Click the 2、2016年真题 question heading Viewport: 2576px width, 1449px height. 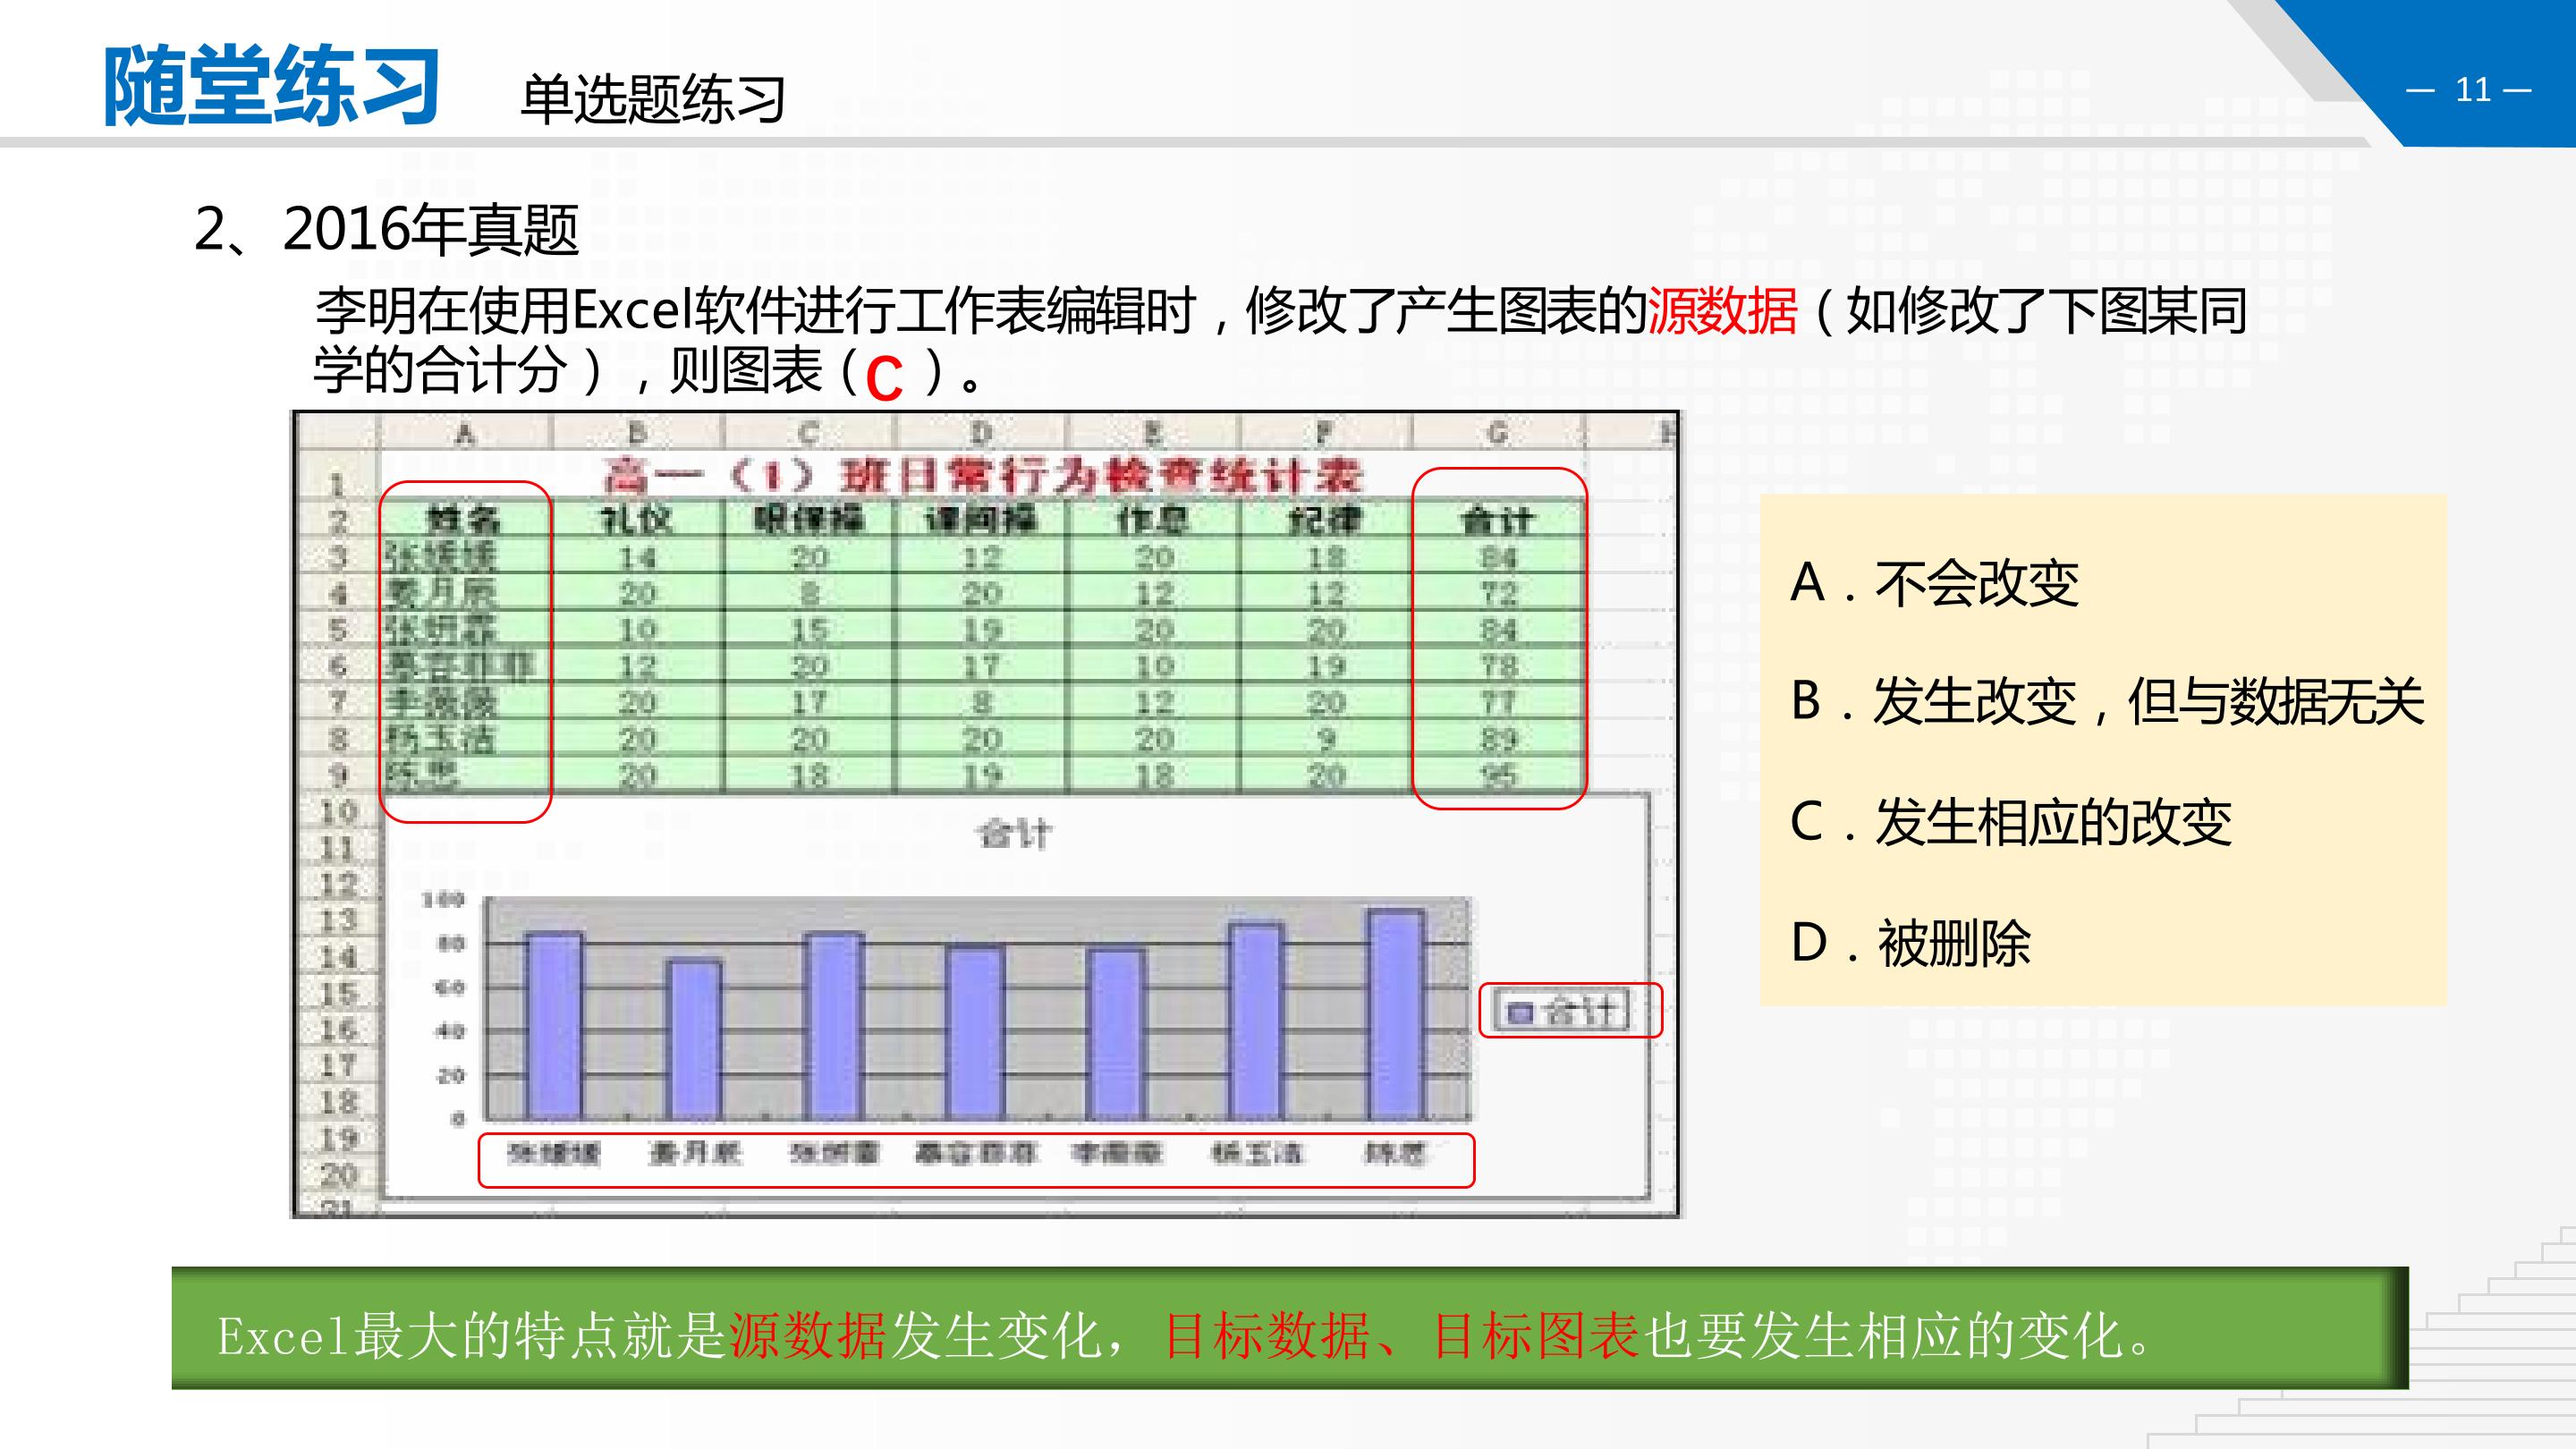click(x=387, y=230)
